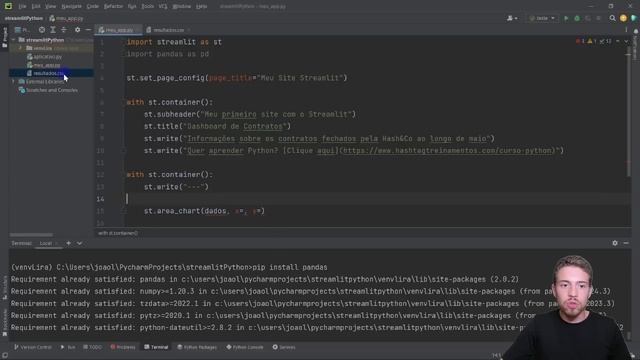
Task: Click the Run with Coverage icon
Action: (x=588, y=18)
